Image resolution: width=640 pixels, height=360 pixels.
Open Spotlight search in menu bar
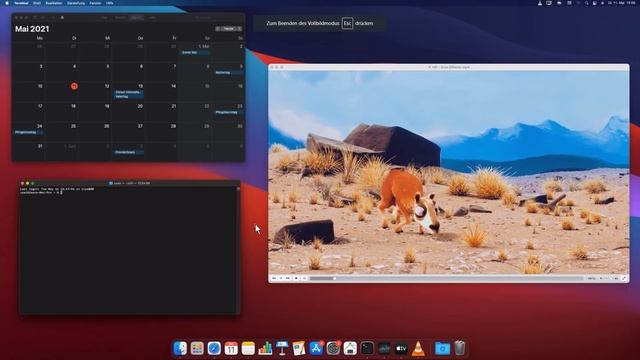(x=587, y=3)
